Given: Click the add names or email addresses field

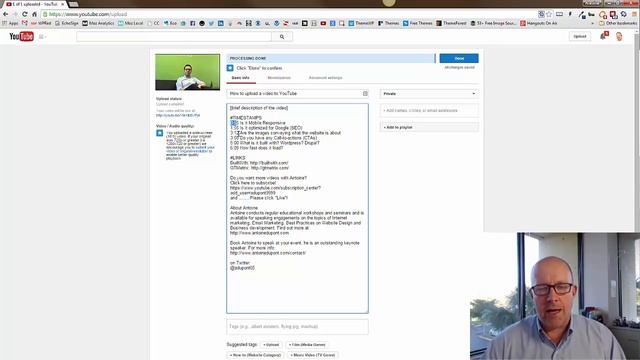Looking at the screenshot, I should 429,110.
